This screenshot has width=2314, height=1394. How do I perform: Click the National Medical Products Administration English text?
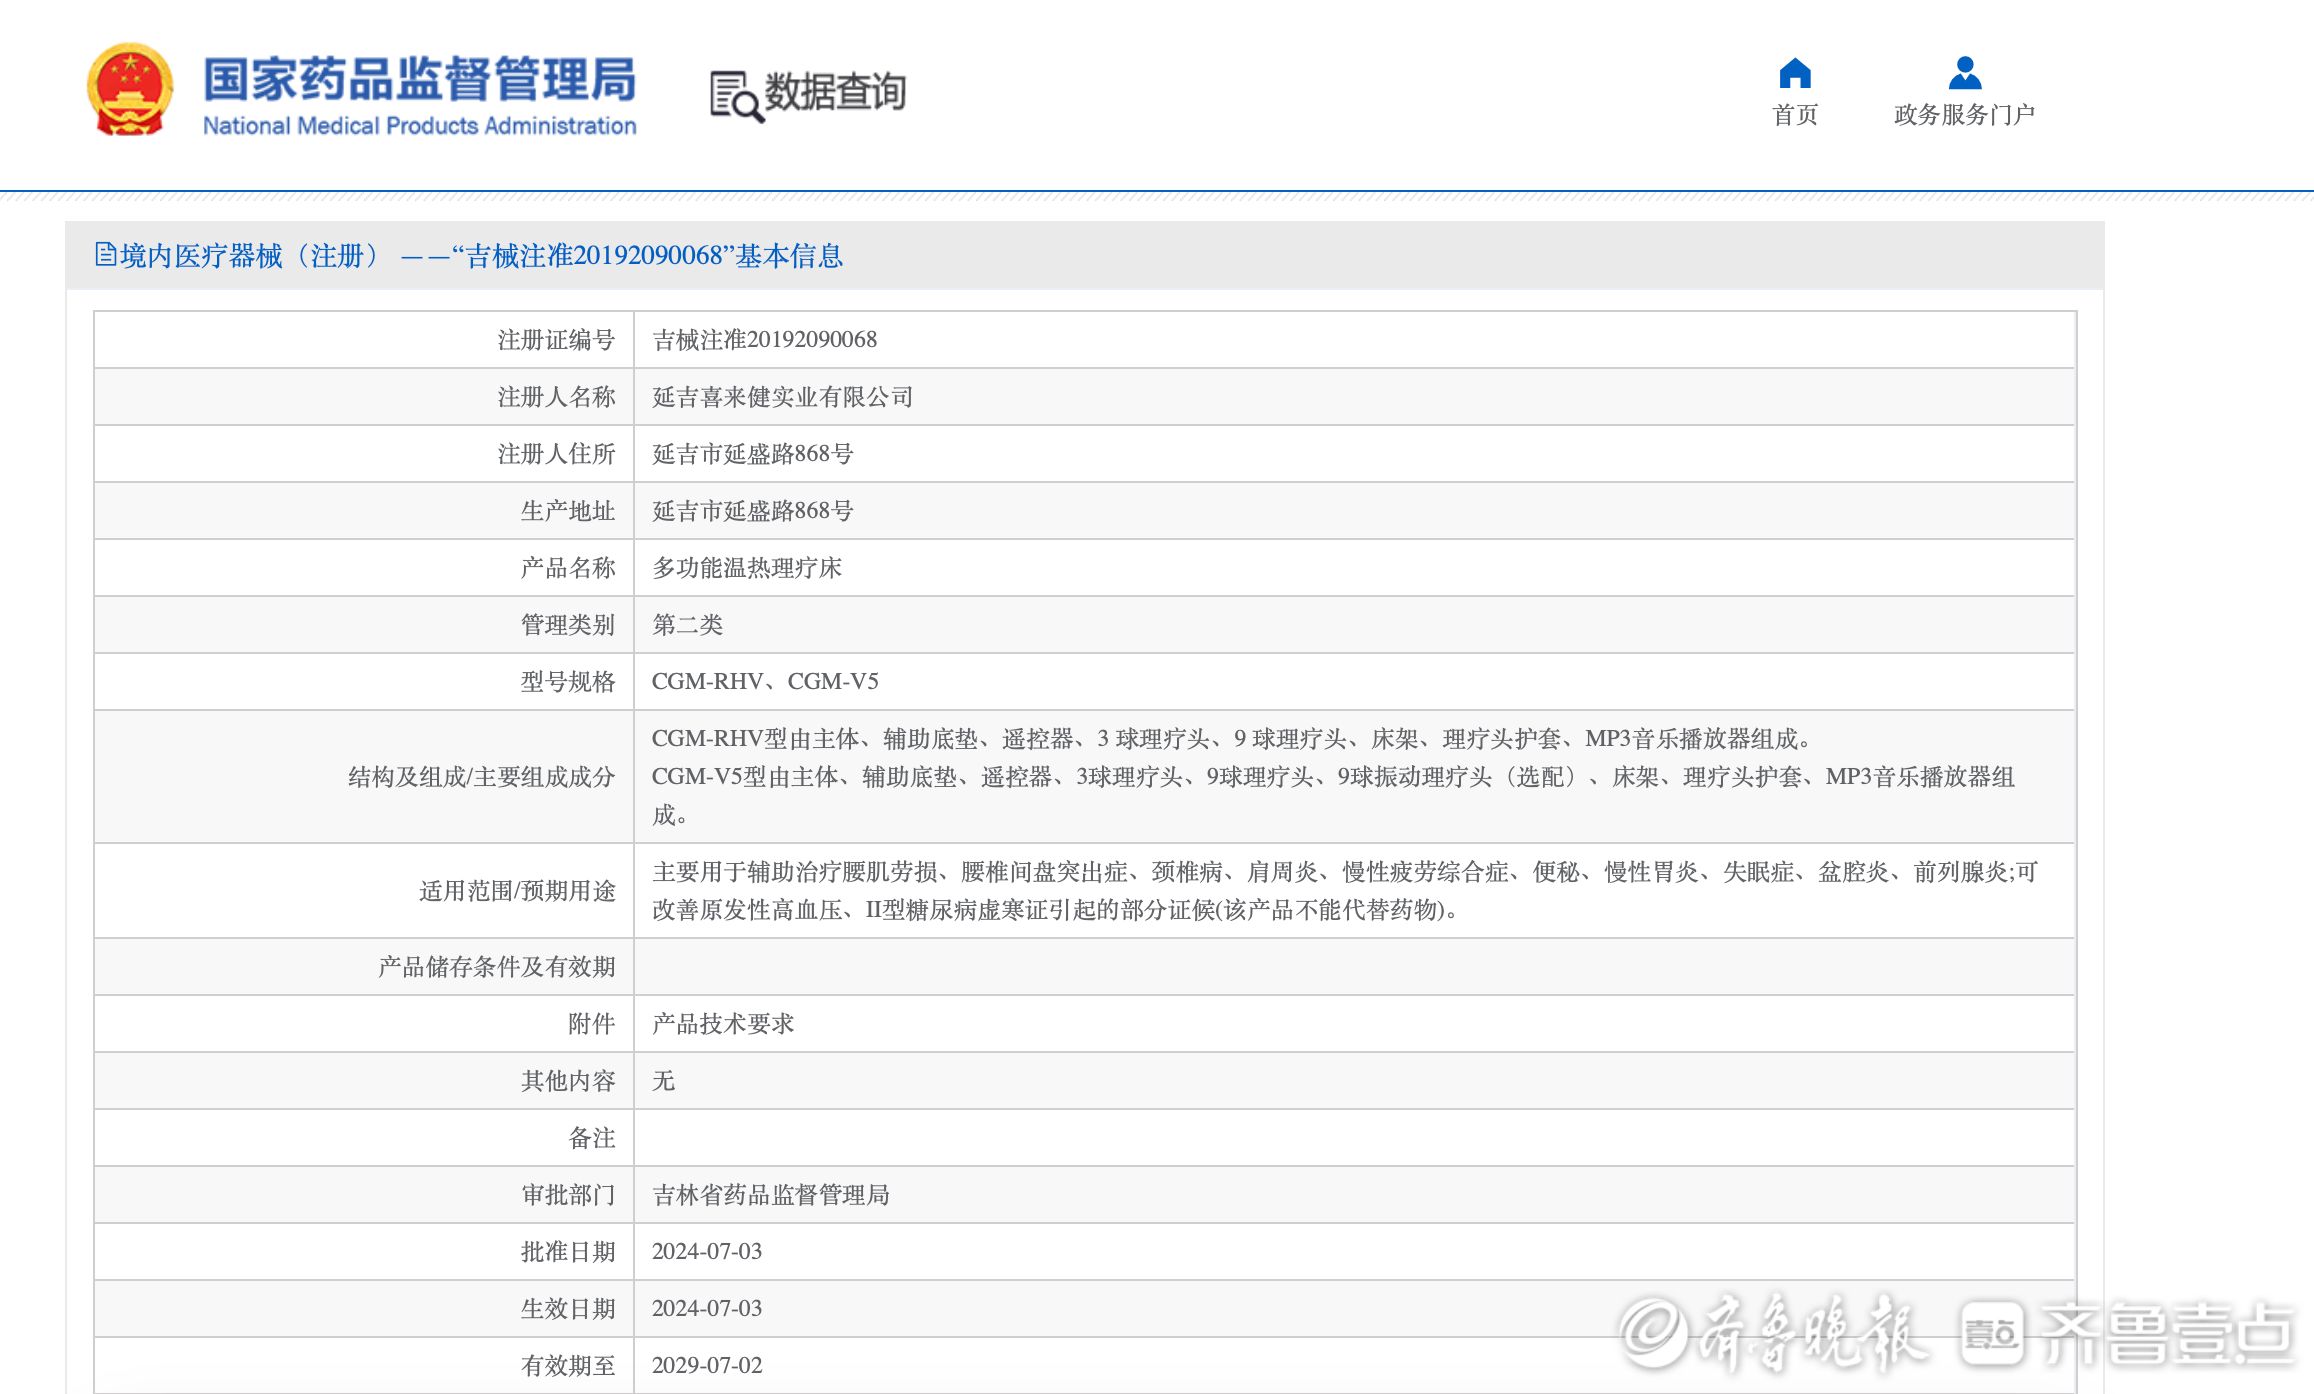coord(419,126)
